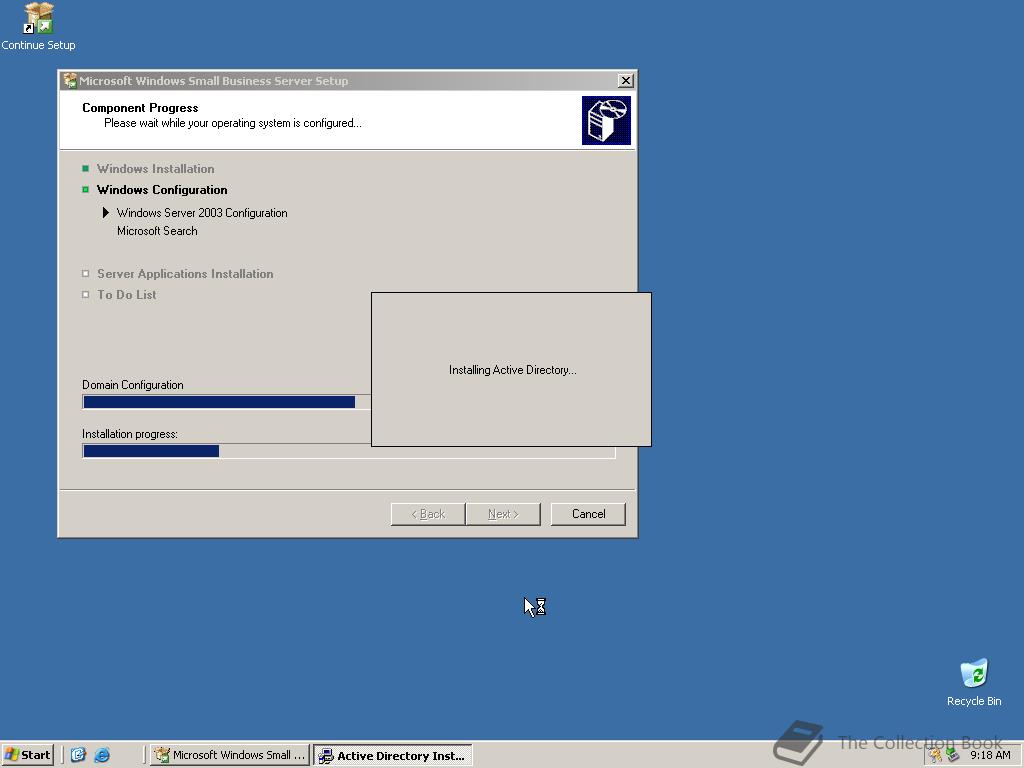
Task: Close the Small Business Server Setup window
Action: pyautogui.click(x=625, y=80)
